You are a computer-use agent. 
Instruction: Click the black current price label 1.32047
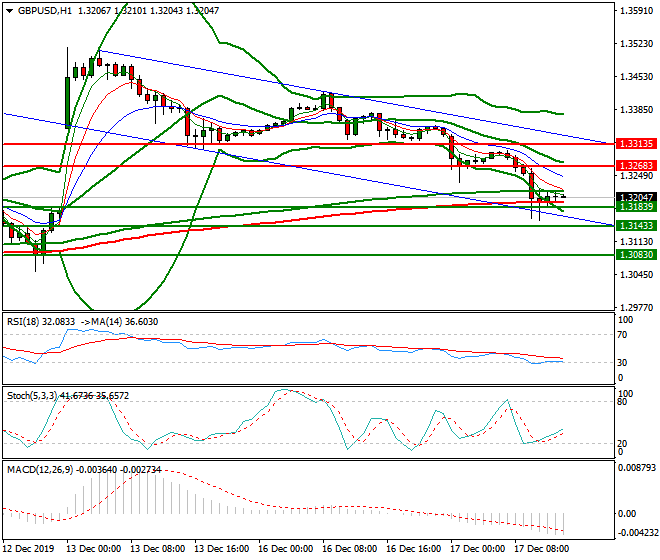click(x=636, y=197)
